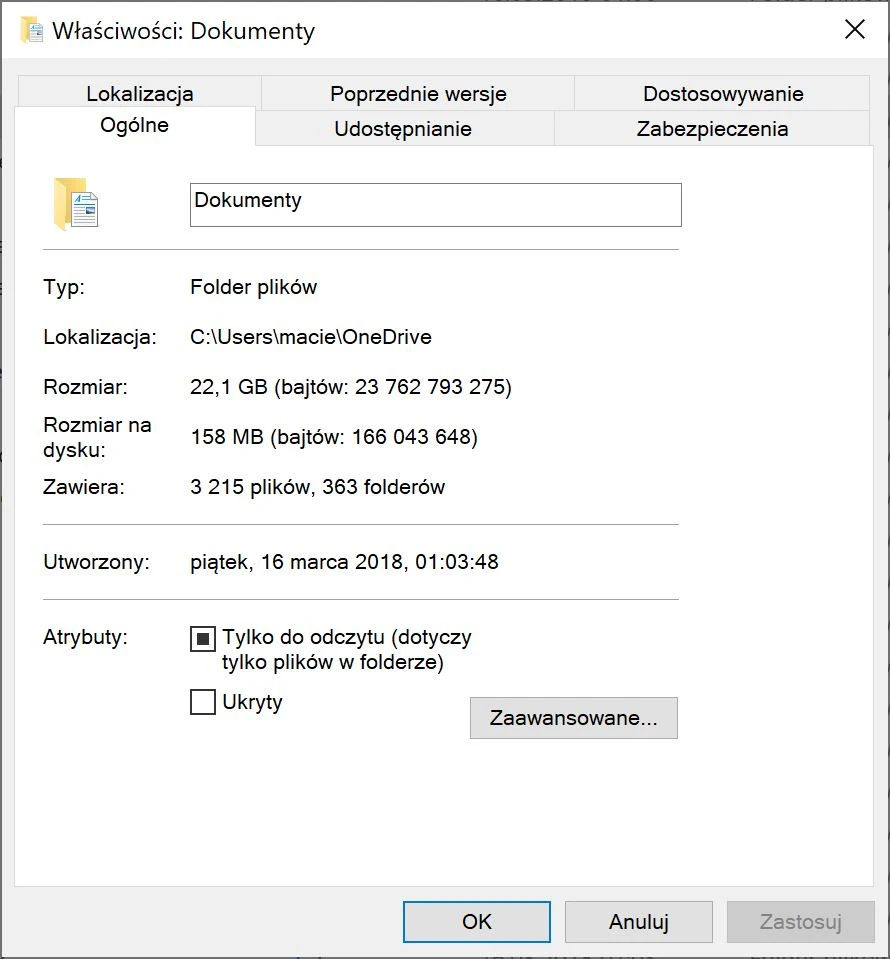Click the greyed-out Zastosuj button
890x959 pixels.
(x=801, y=922)
